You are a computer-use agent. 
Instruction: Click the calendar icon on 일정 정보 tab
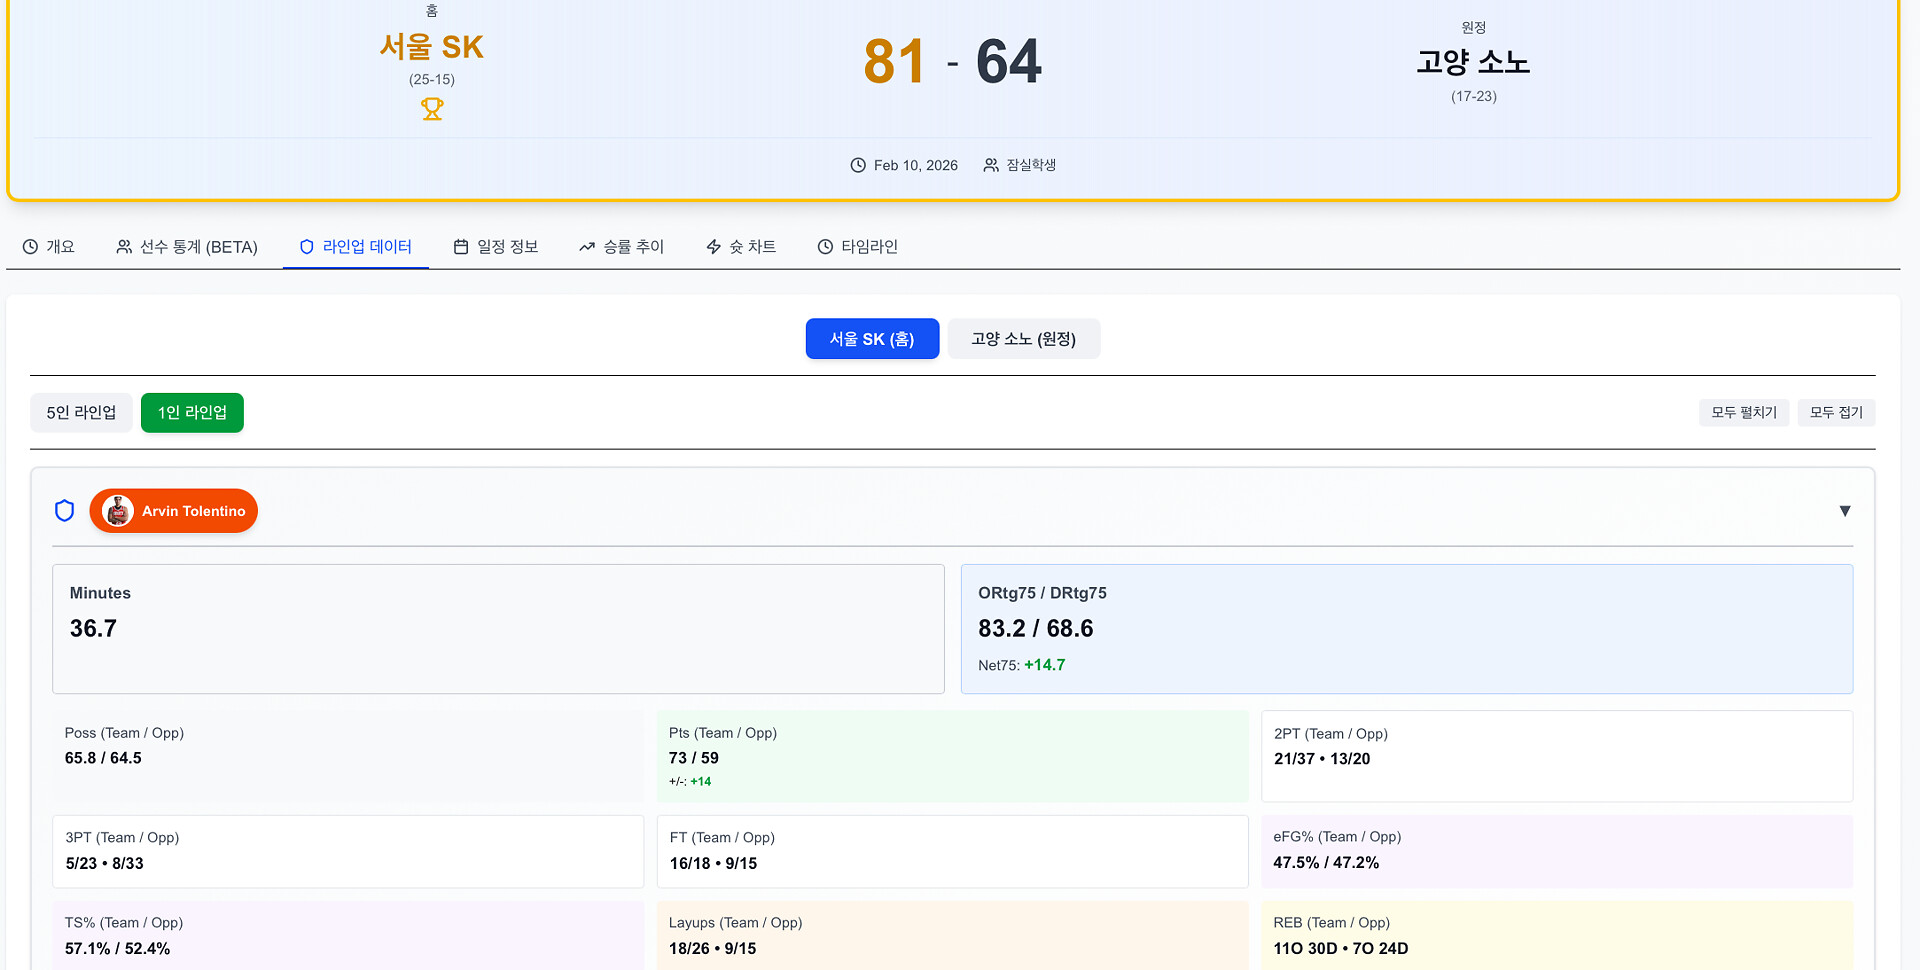tap(461, 247)
